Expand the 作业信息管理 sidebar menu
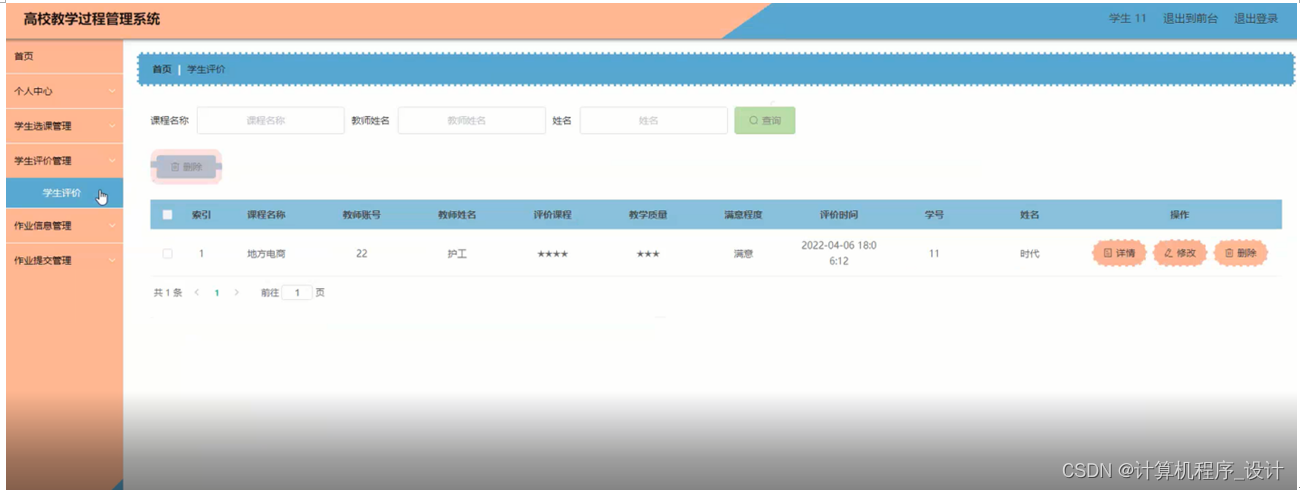The image size is (1300, 490). coord(64,226)
